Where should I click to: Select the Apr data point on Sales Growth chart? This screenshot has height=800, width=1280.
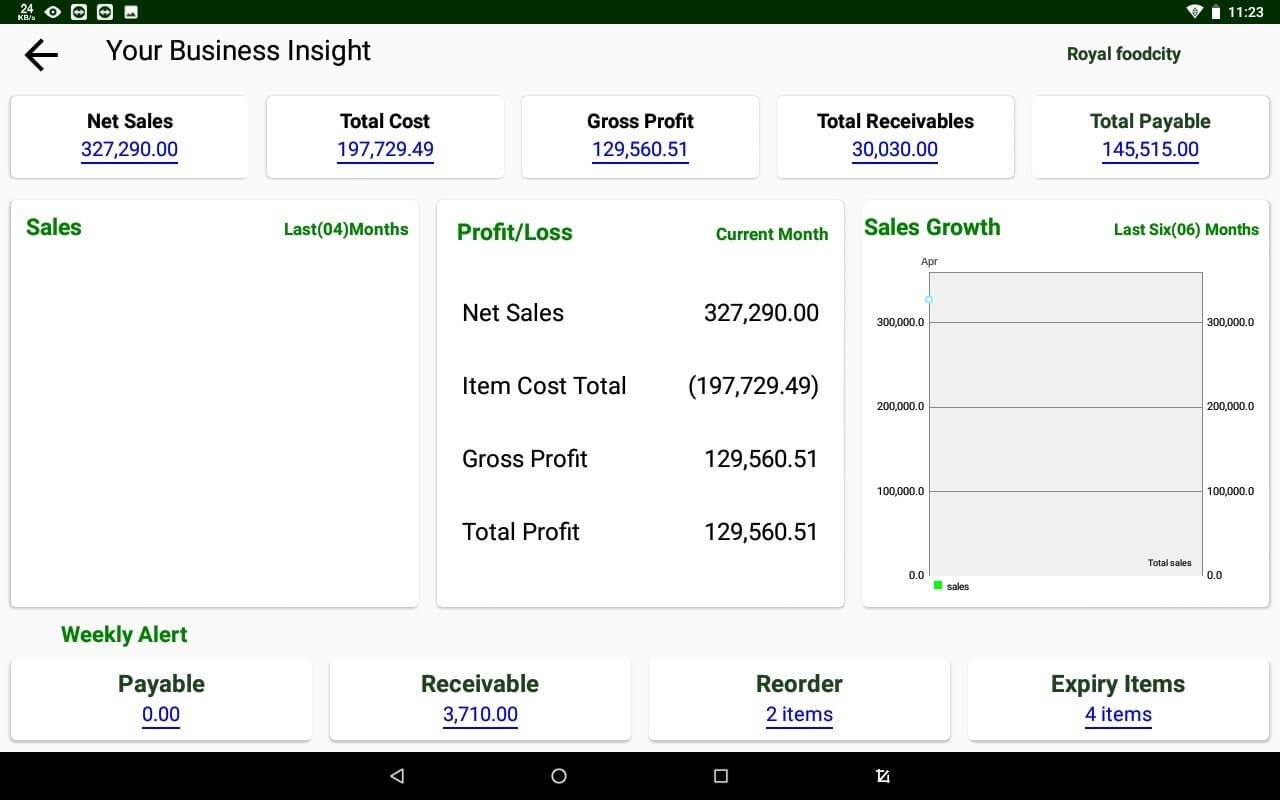pos(929,299)
